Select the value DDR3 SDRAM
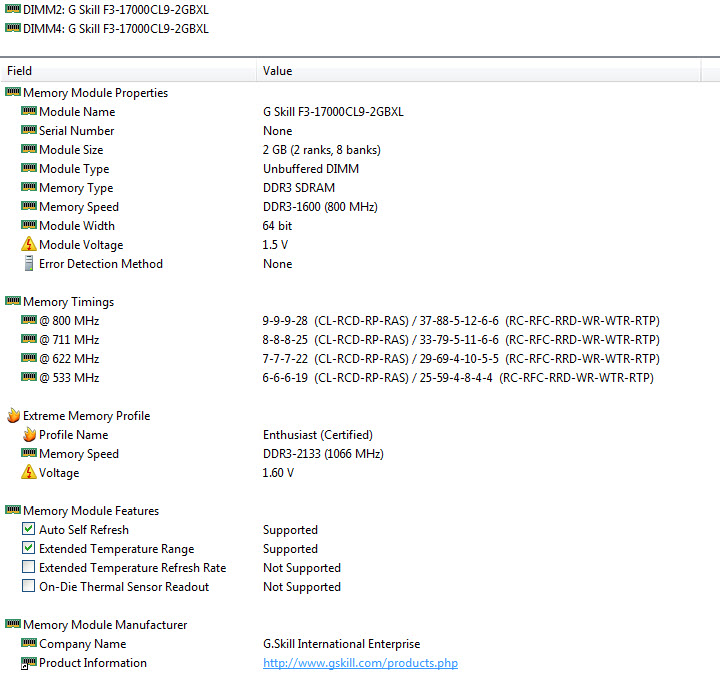 coord(299,188)
